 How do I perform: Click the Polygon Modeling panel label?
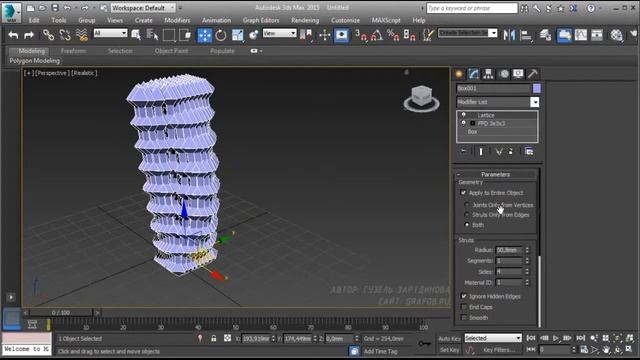(x=34, y=61)
